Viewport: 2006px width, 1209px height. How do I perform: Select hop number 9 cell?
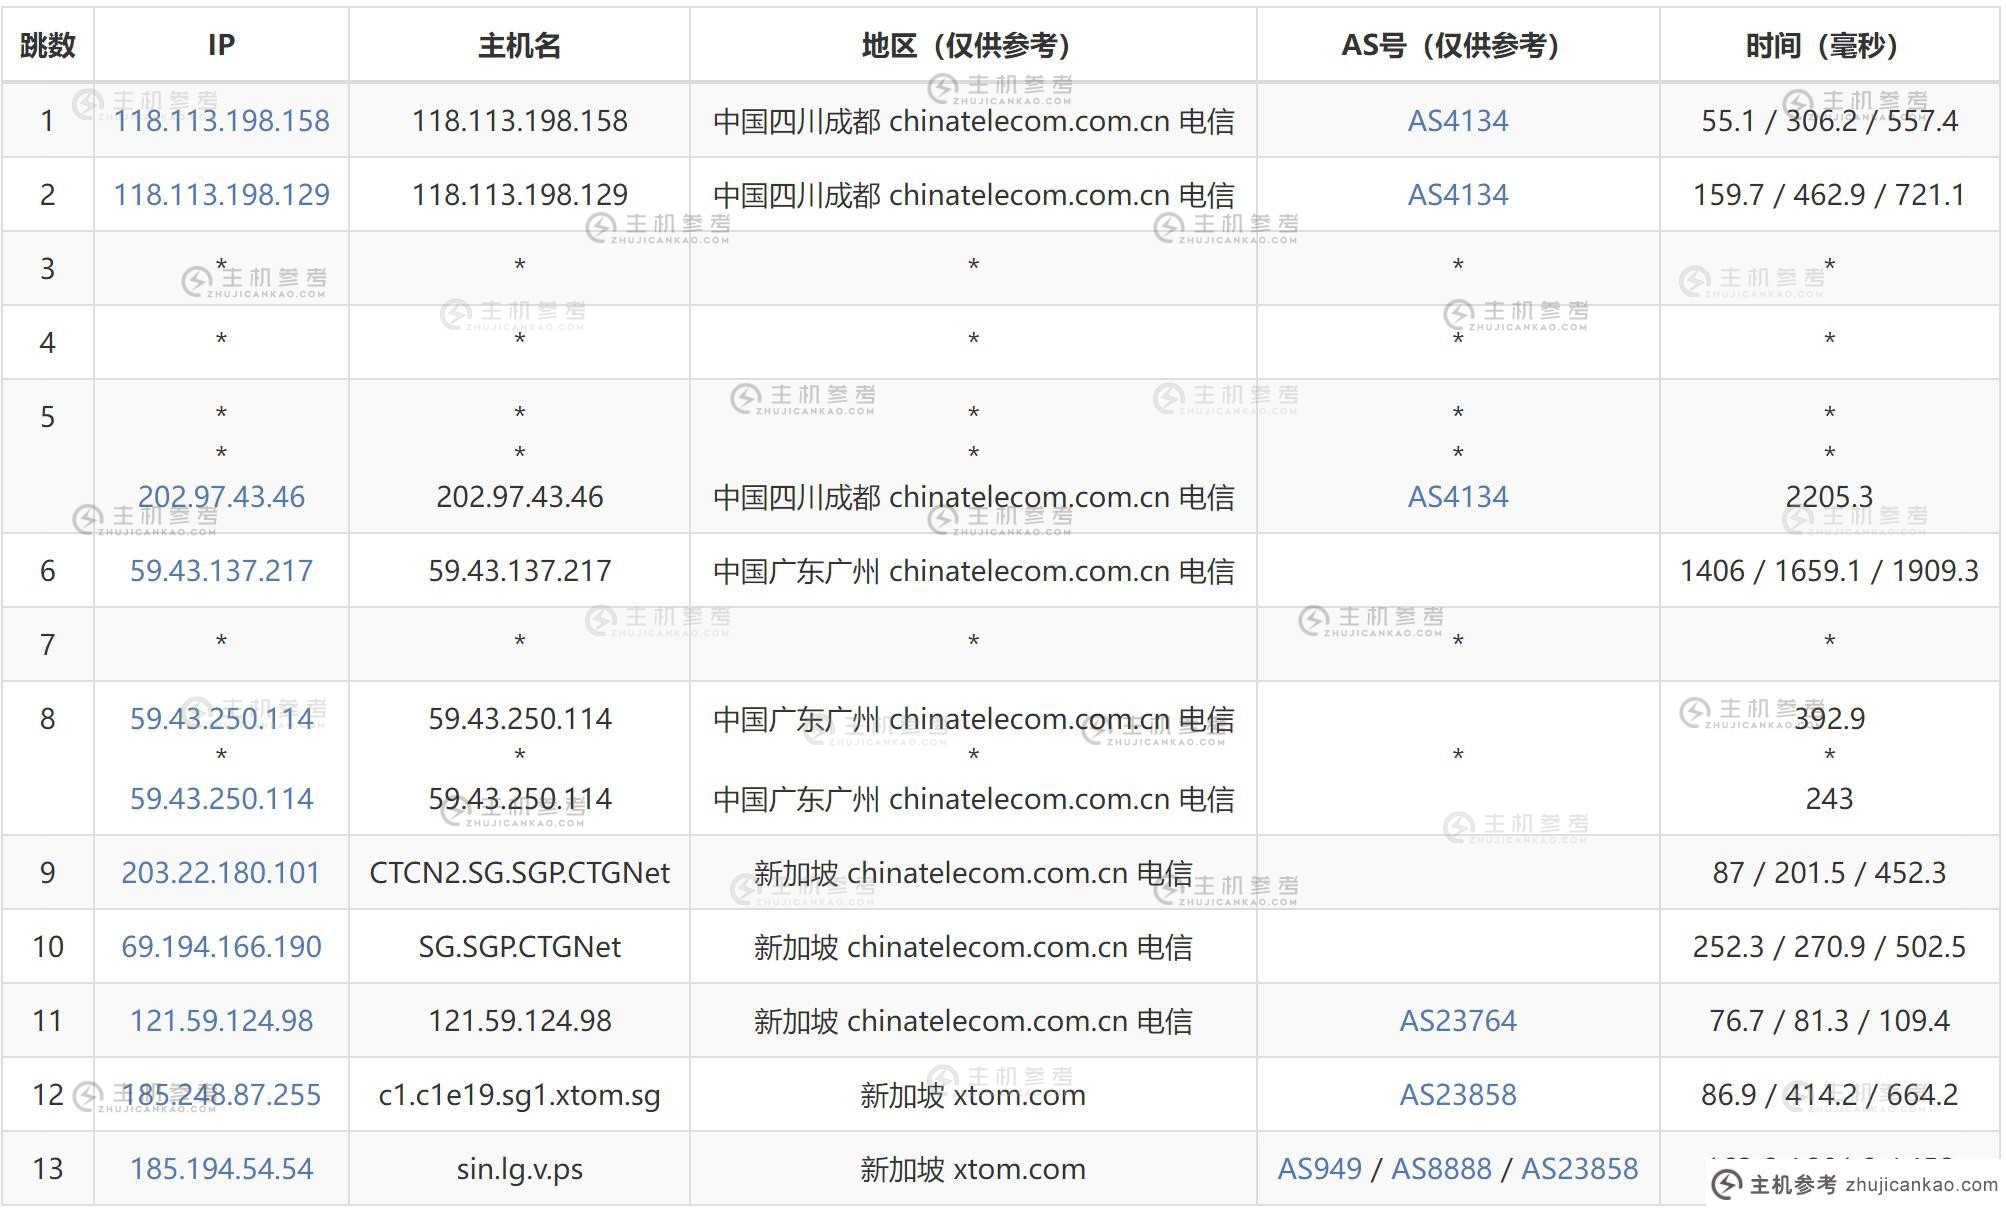click(48, 873)
